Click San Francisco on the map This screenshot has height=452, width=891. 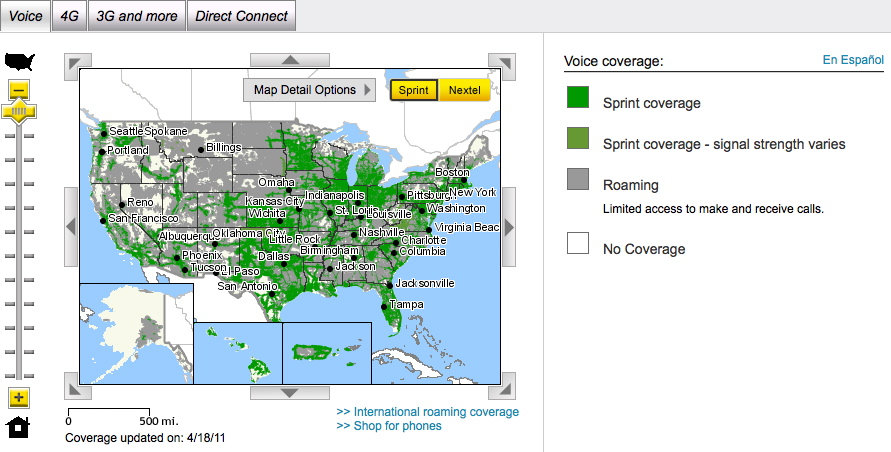(143, 218)
